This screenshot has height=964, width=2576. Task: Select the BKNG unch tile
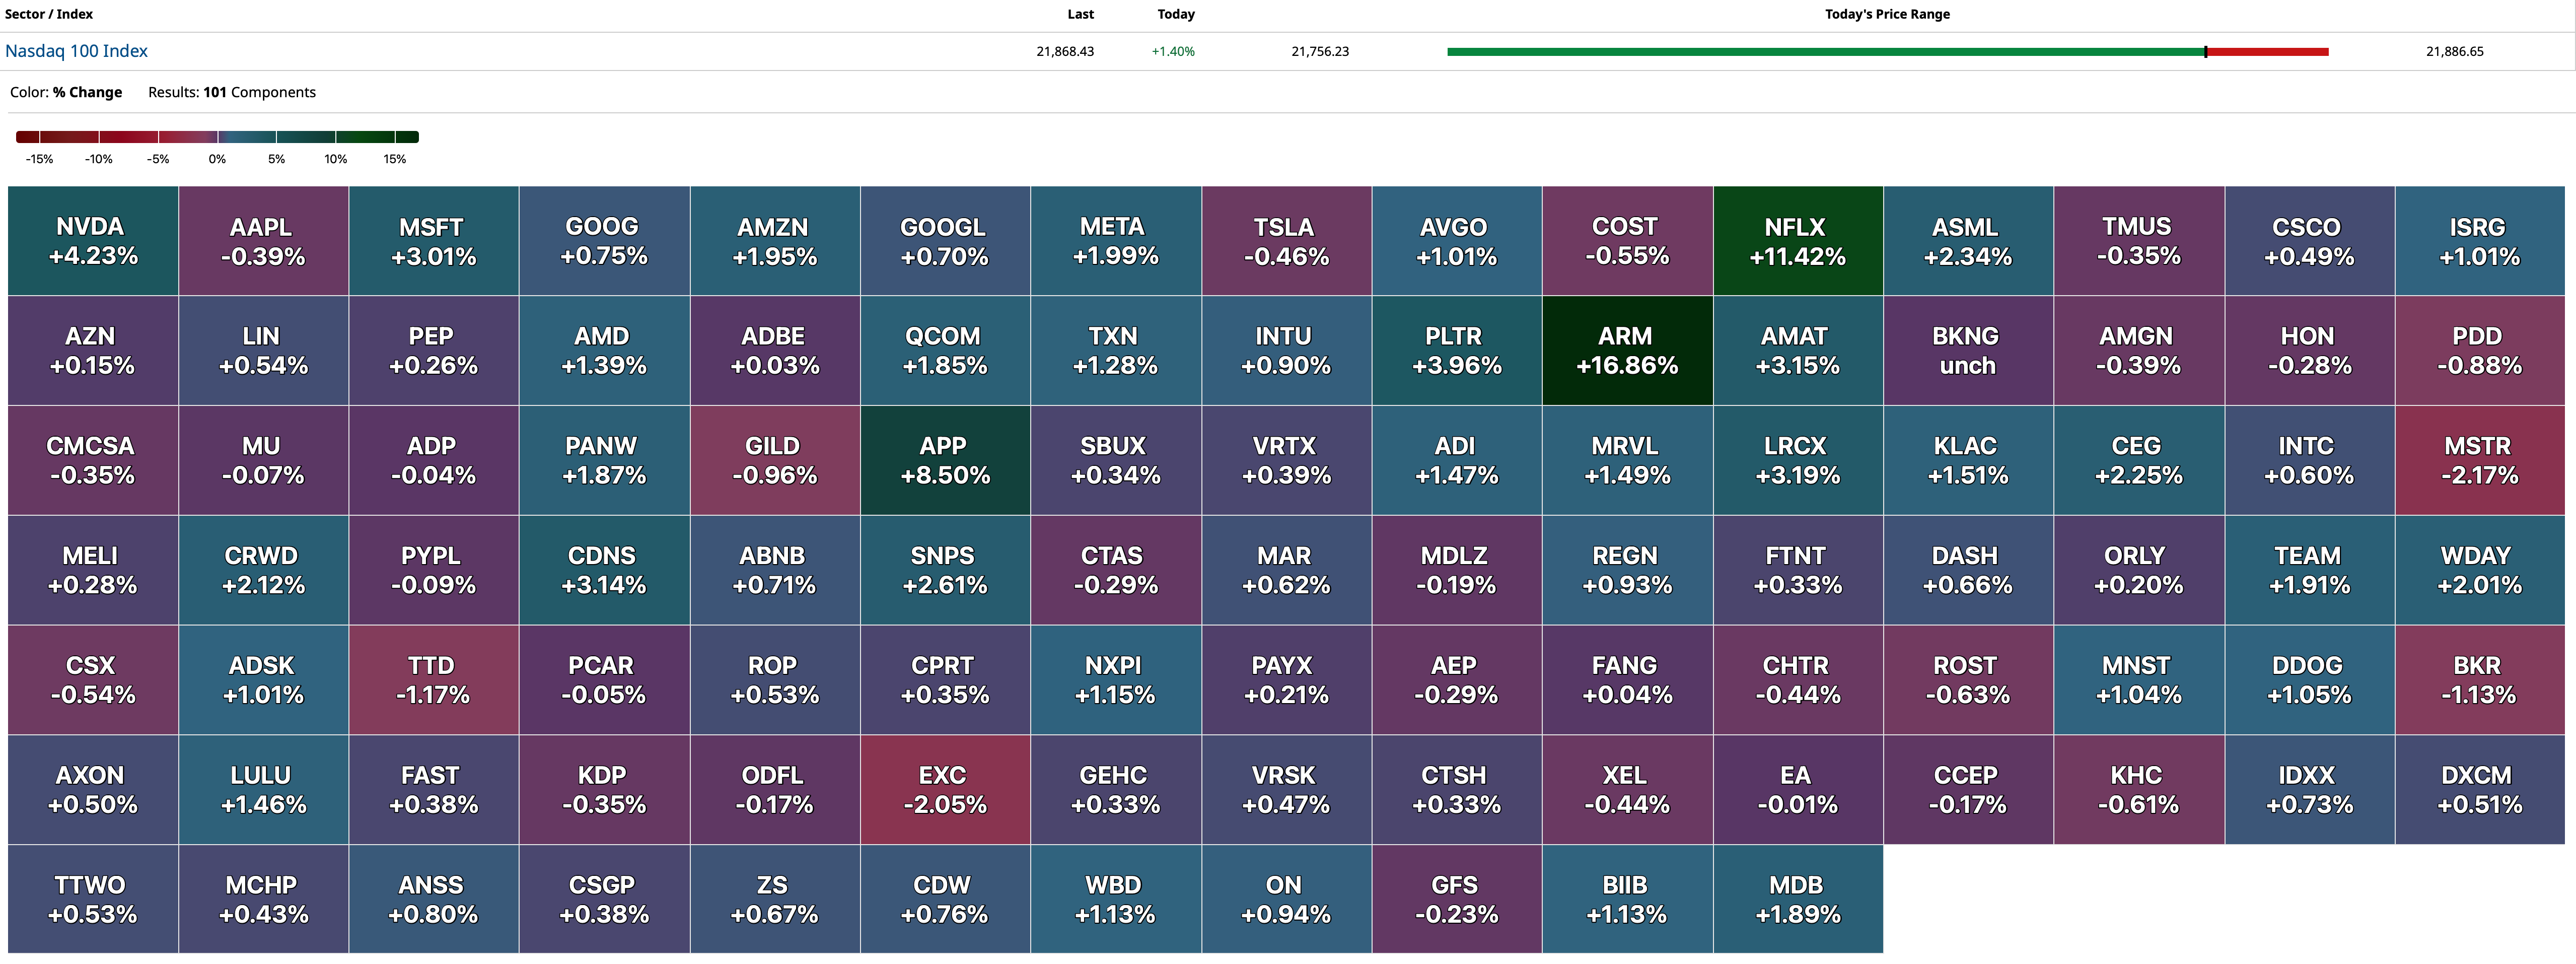tap(1967, 351)
